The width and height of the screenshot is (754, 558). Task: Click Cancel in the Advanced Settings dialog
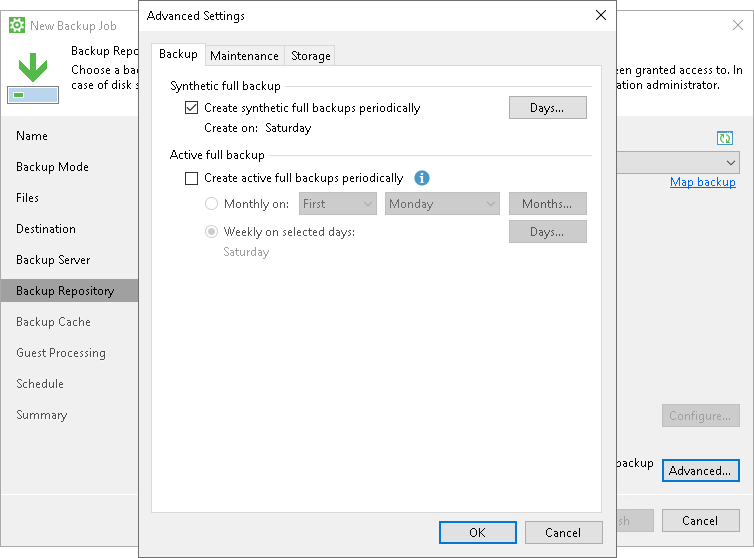pyautogui.click(x=562, y=532)
